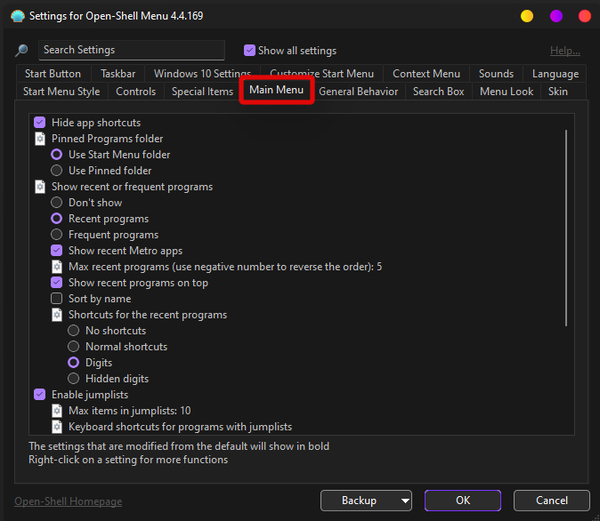Click the Max recent programs setting icon

[x=57, y=267]
